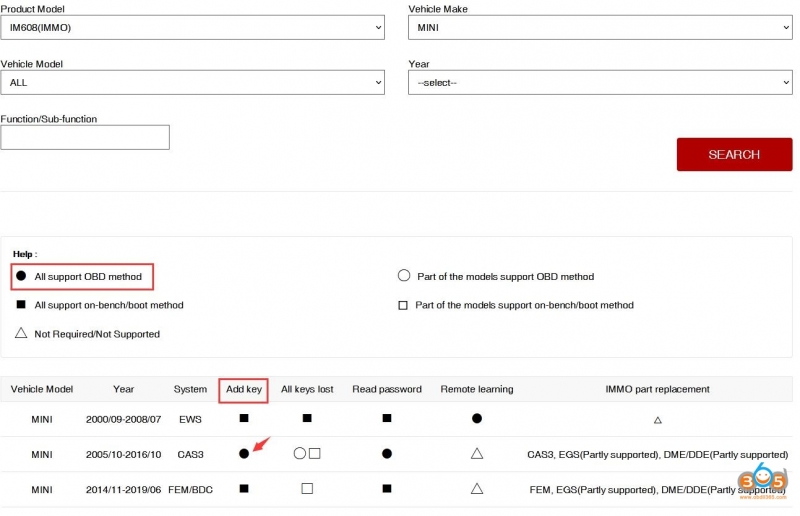The image size is (800, 516).
Task: Click the red SEARCH button
Action: tap(734, 154)
